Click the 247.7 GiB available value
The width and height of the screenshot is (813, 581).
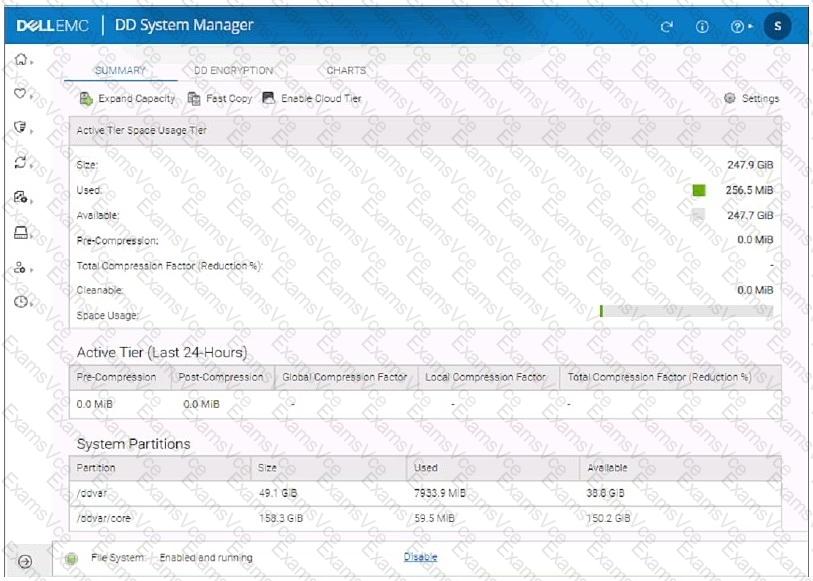click(750, 215)
